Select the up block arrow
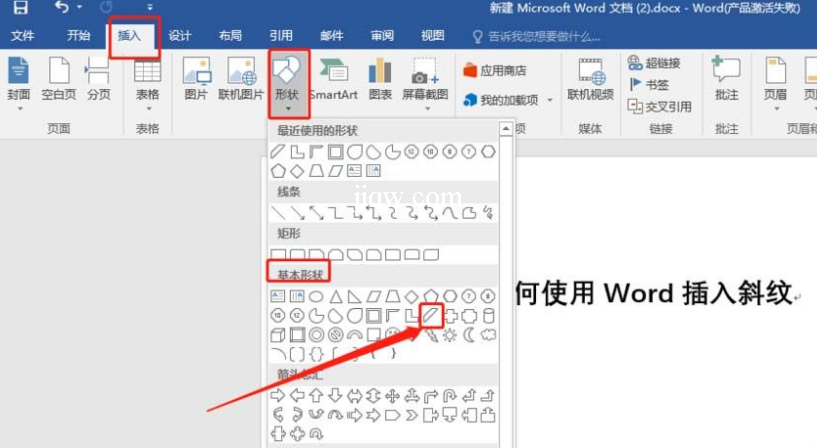The image size is (817, 448). (x=316, y=396)
